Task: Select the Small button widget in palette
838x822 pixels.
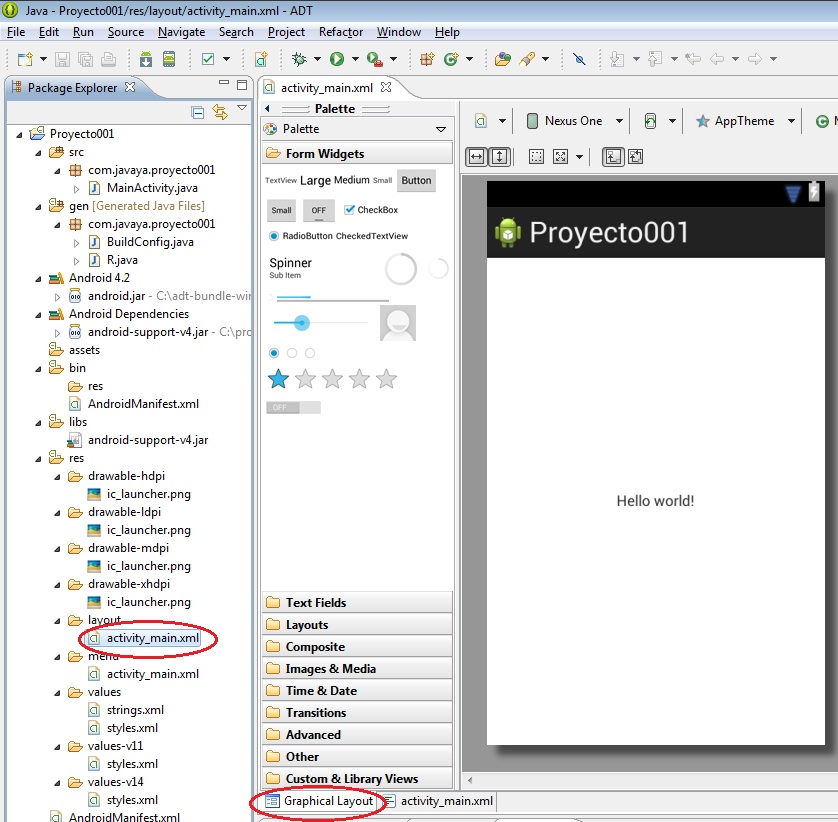Action: [x=281, y=210]
